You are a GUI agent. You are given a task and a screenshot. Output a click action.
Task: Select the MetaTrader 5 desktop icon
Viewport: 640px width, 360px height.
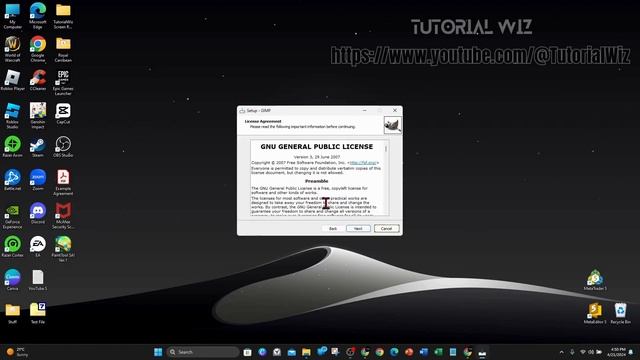(595, 280)
